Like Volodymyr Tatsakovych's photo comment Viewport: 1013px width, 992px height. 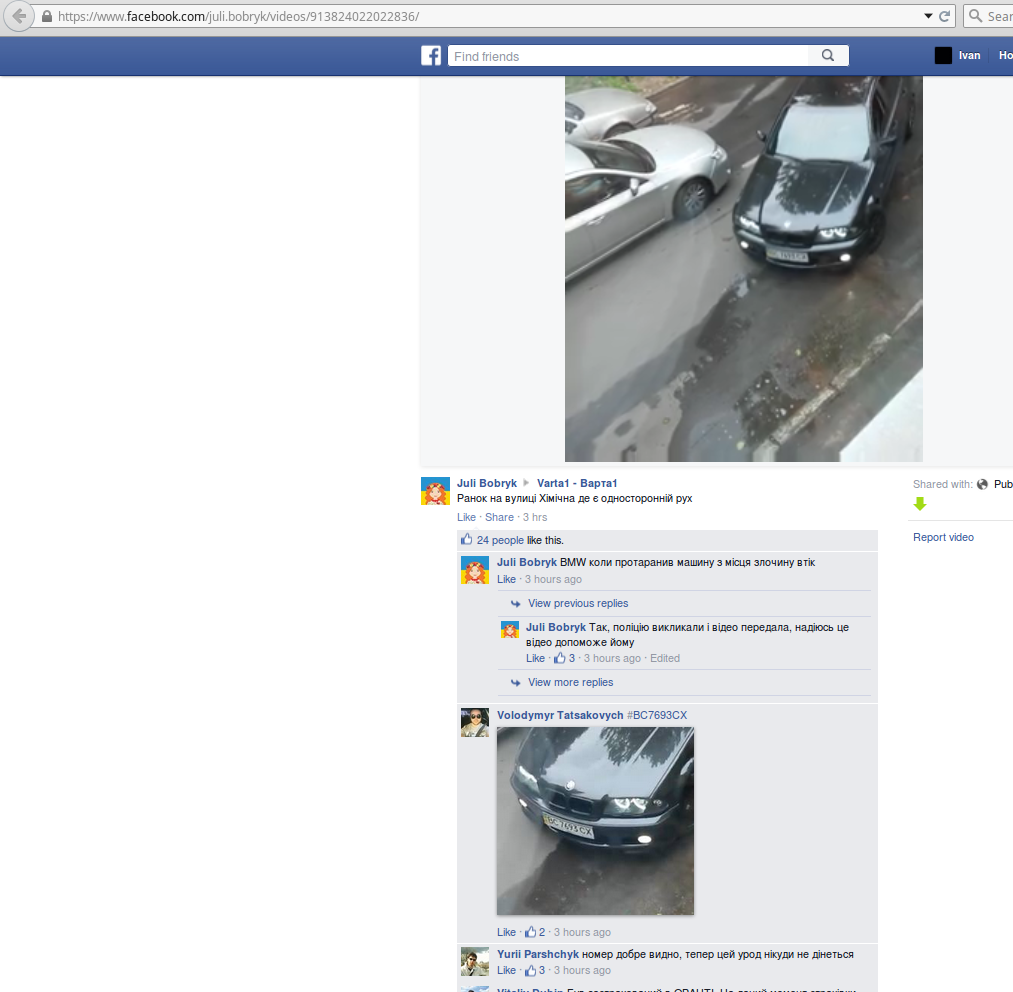(x=506, y=932)
